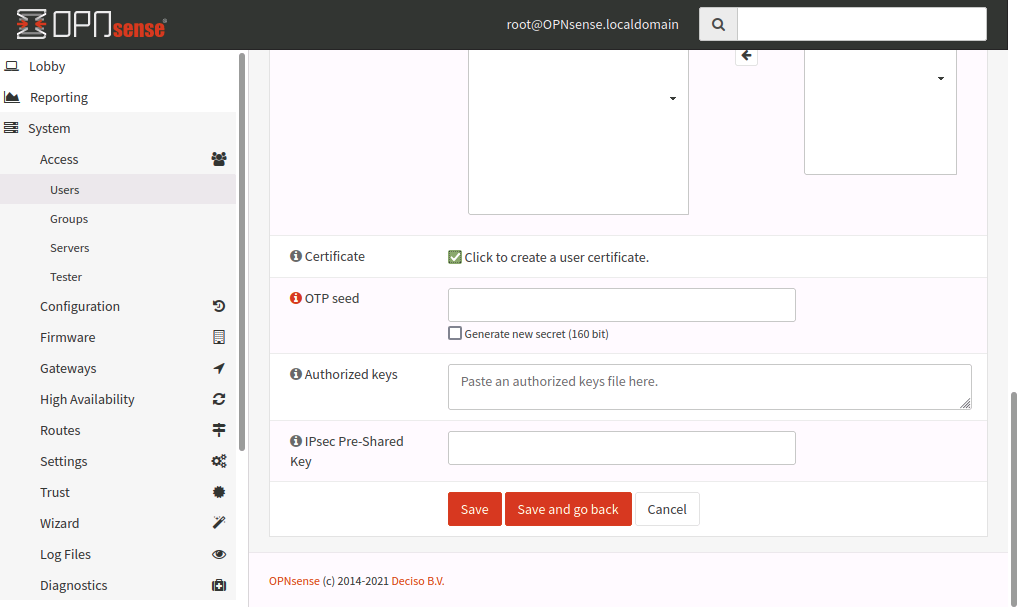Open the right list box dropdown arrow
Screen dimensions: 1020x607
(941, 78)
